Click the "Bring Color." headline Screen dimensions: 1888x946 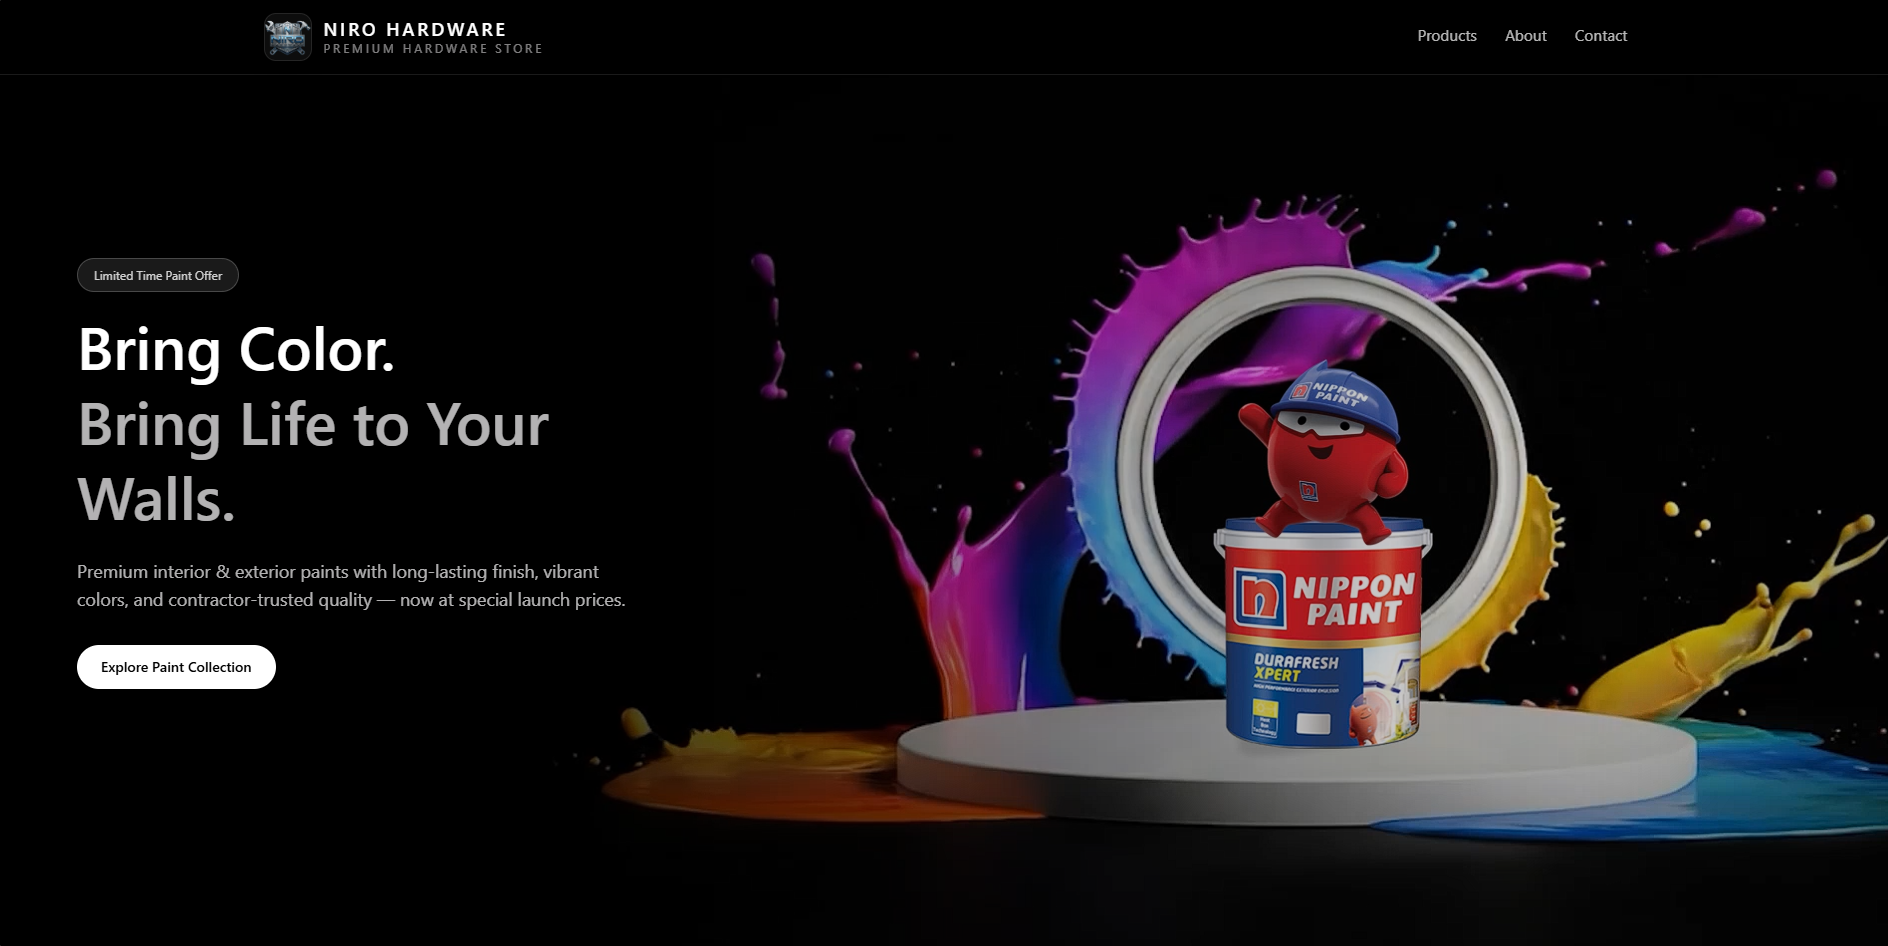pyautogui.click(x=236, y=350)
